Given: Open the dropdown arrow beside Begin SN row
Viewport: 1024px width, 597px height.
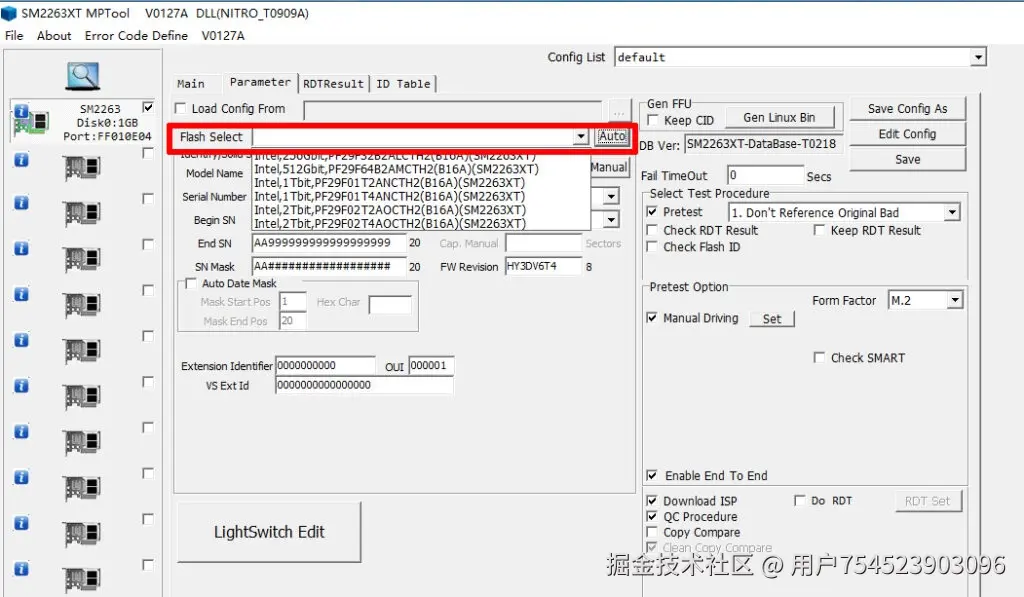Looking at the screenshot, I should pos(611,220).
